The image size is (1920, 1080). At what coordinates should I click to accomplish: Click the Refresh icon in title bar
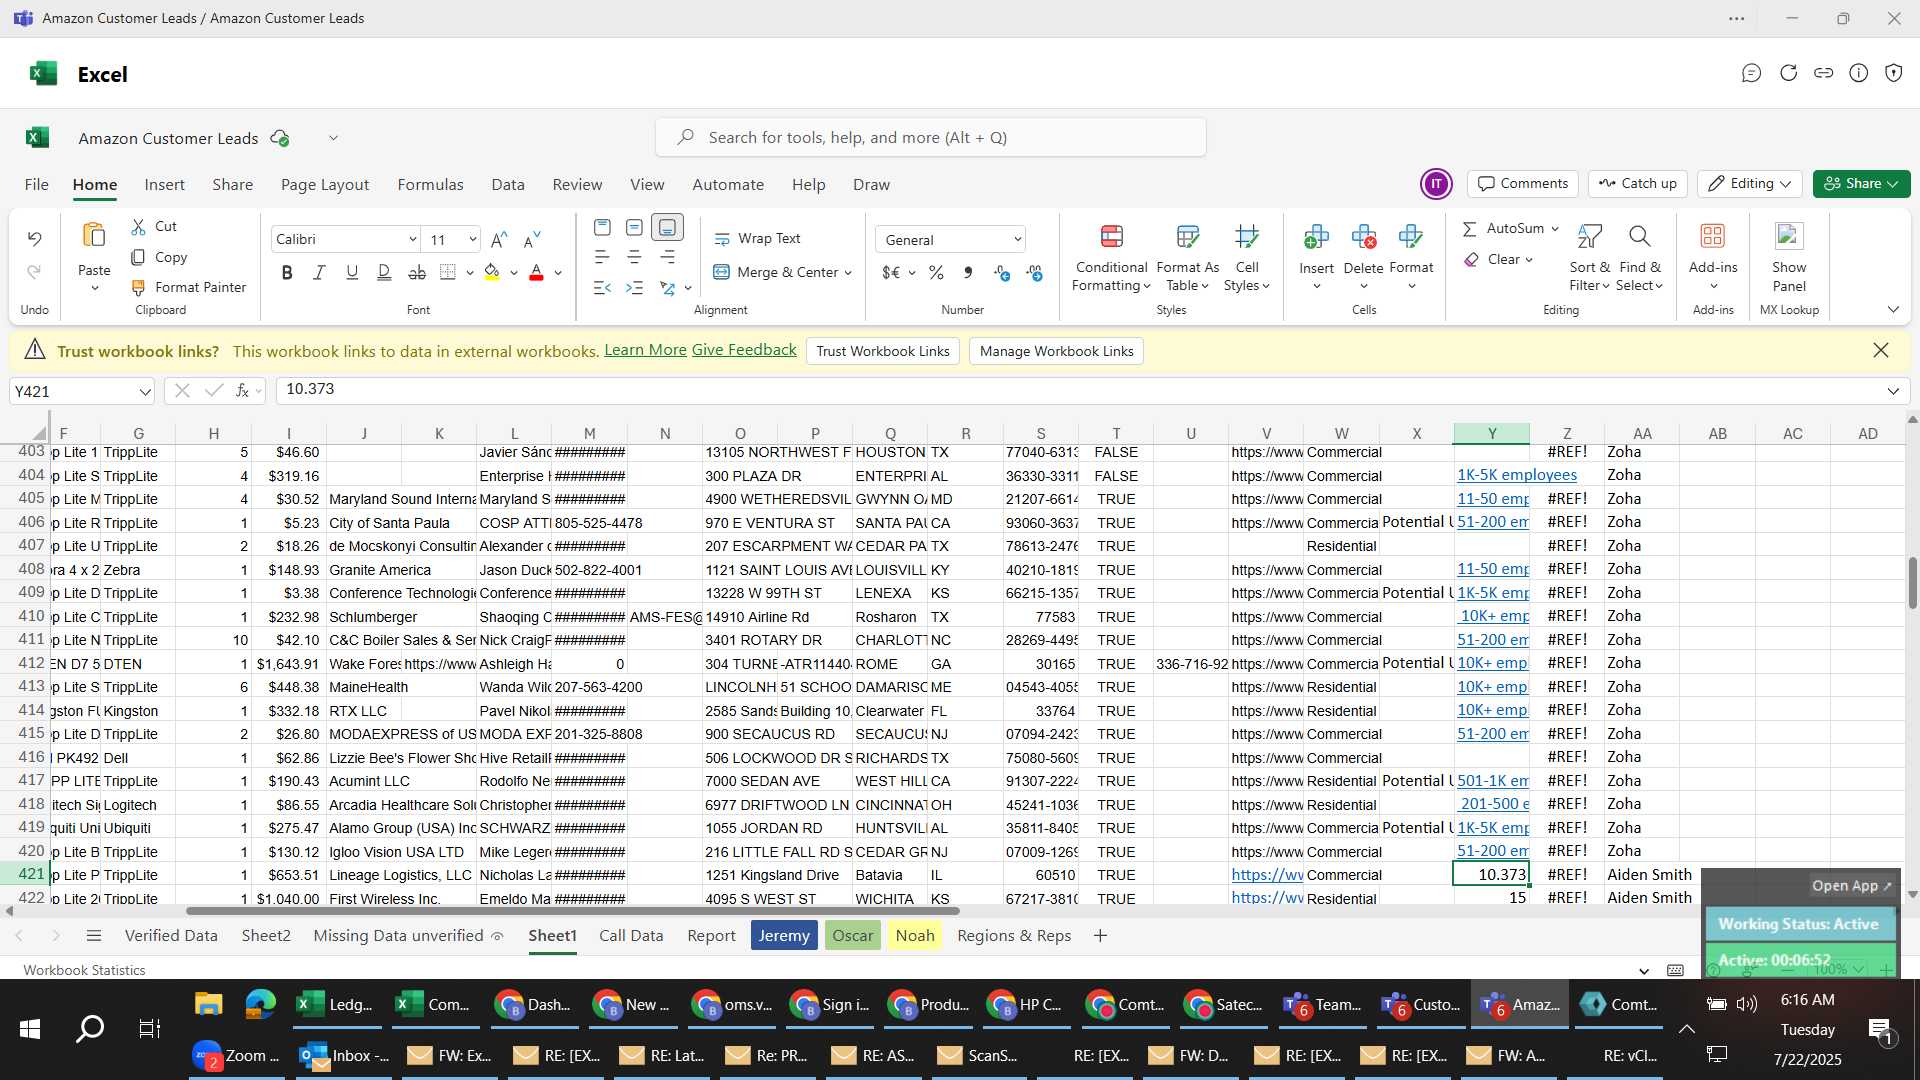[1788, 73]
